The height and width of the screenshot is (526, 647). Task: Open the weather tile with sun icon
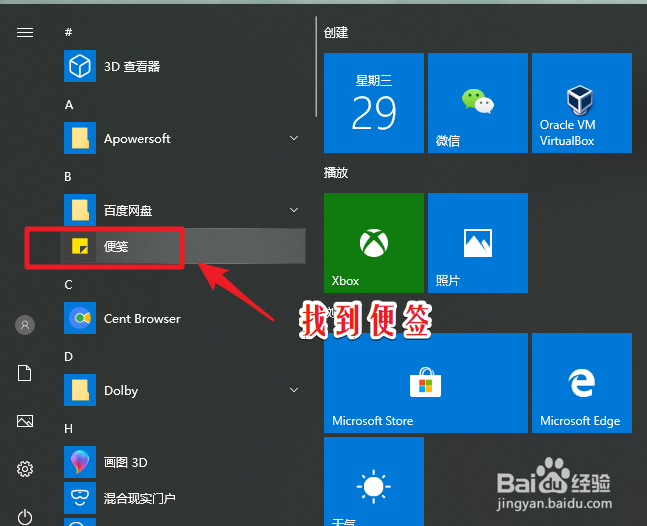point(374,481)
